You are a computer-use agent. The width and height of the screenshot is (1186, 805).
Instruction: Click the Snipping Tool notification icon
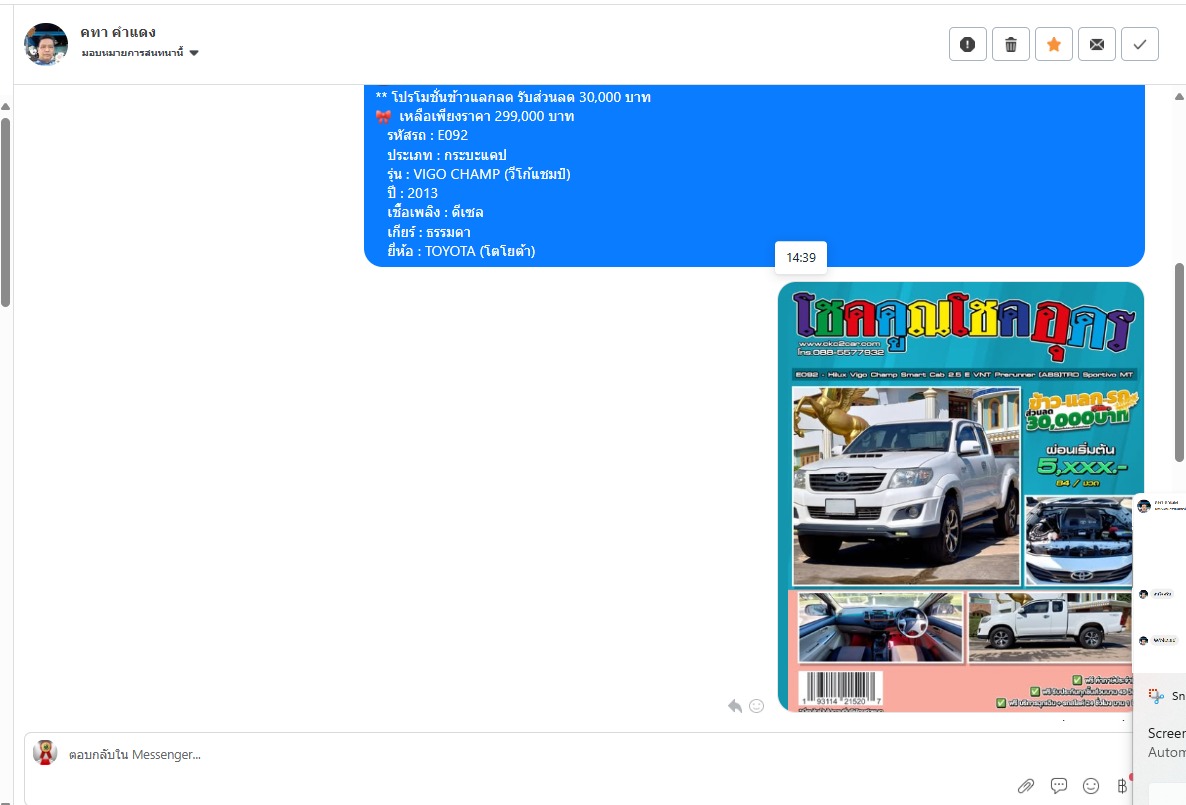point(1156,695)
